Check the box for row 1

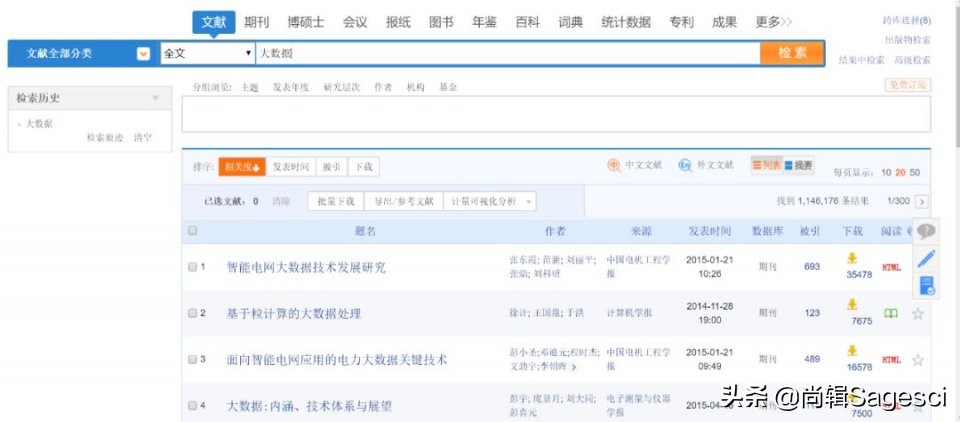pos(192,267)
